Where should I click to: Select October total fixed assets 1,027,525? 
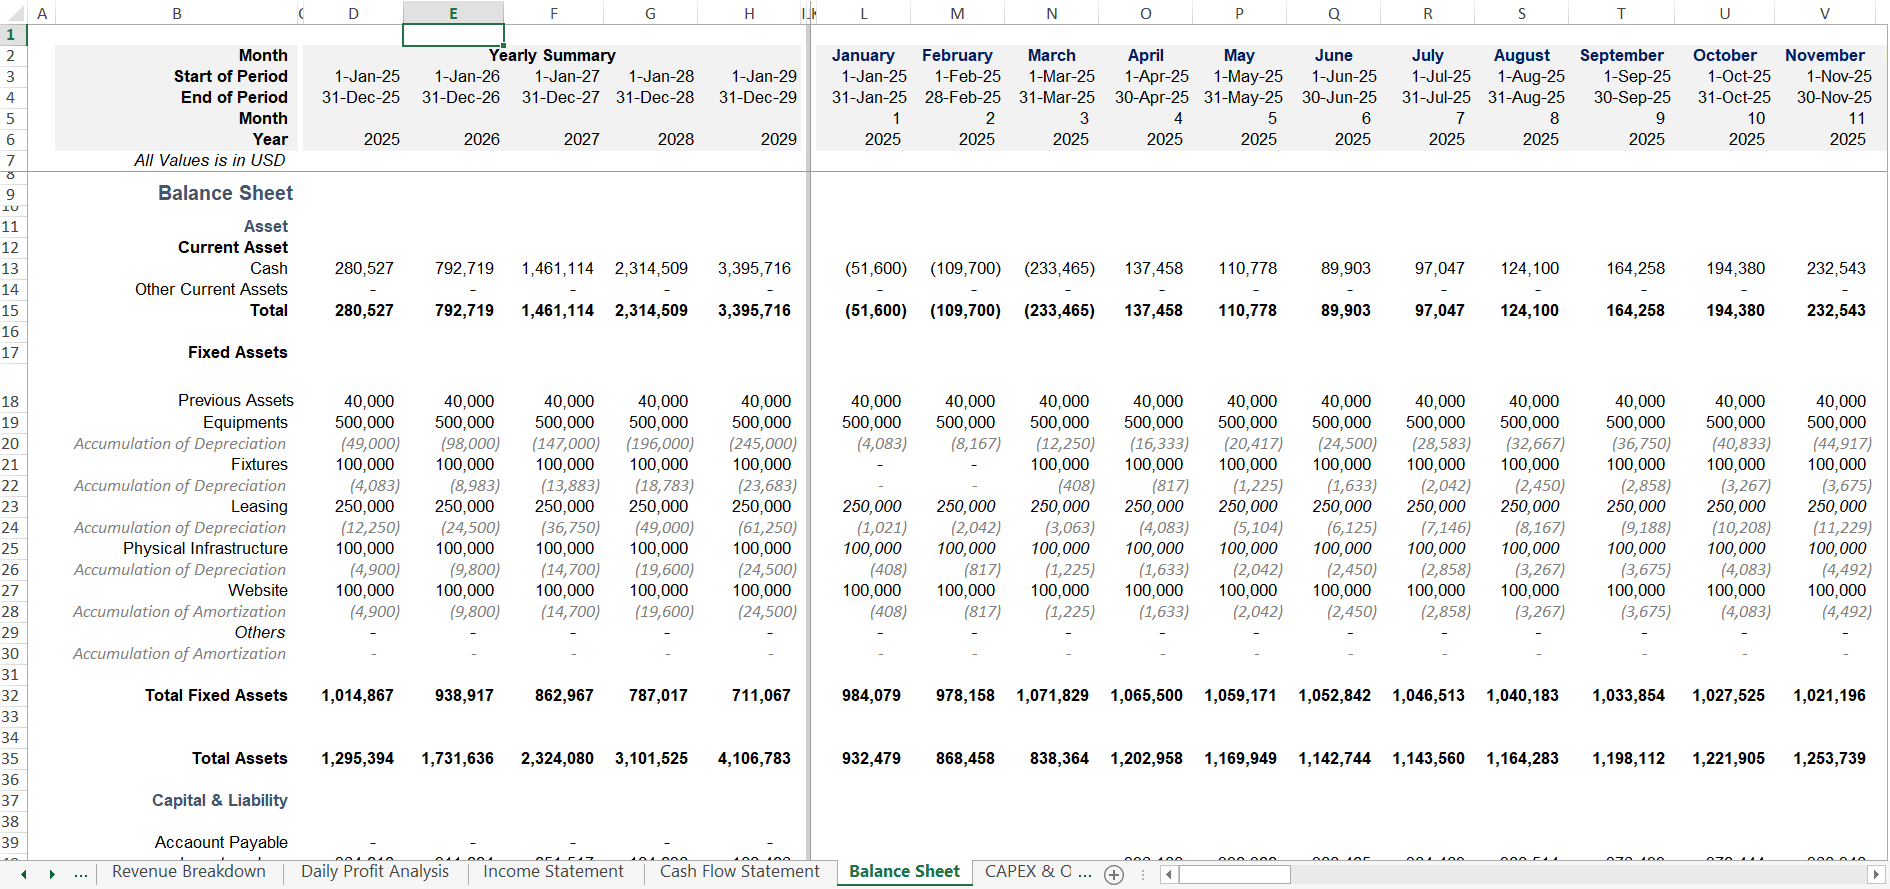[x=1728, y=695]
